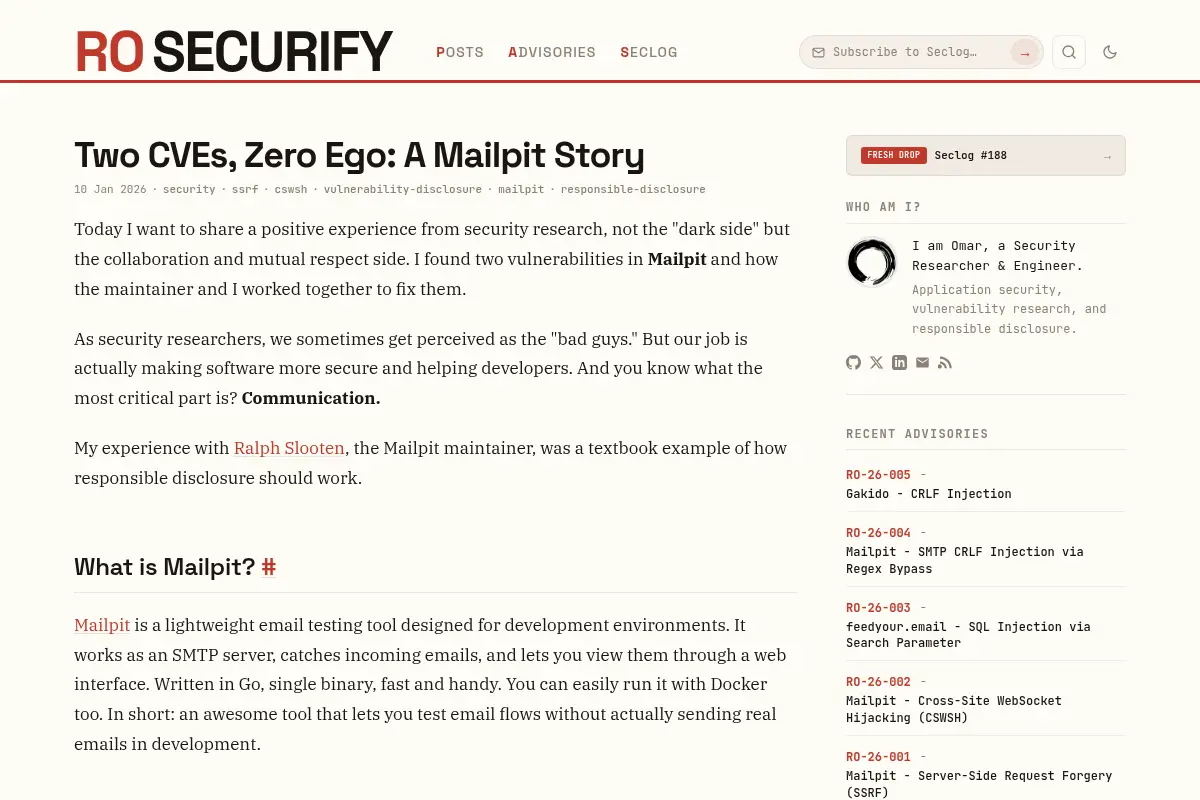The height and width of the screenshot is (800, 1200).
Task: Click the email contact icon in sidebar
Action: point(922,362)
